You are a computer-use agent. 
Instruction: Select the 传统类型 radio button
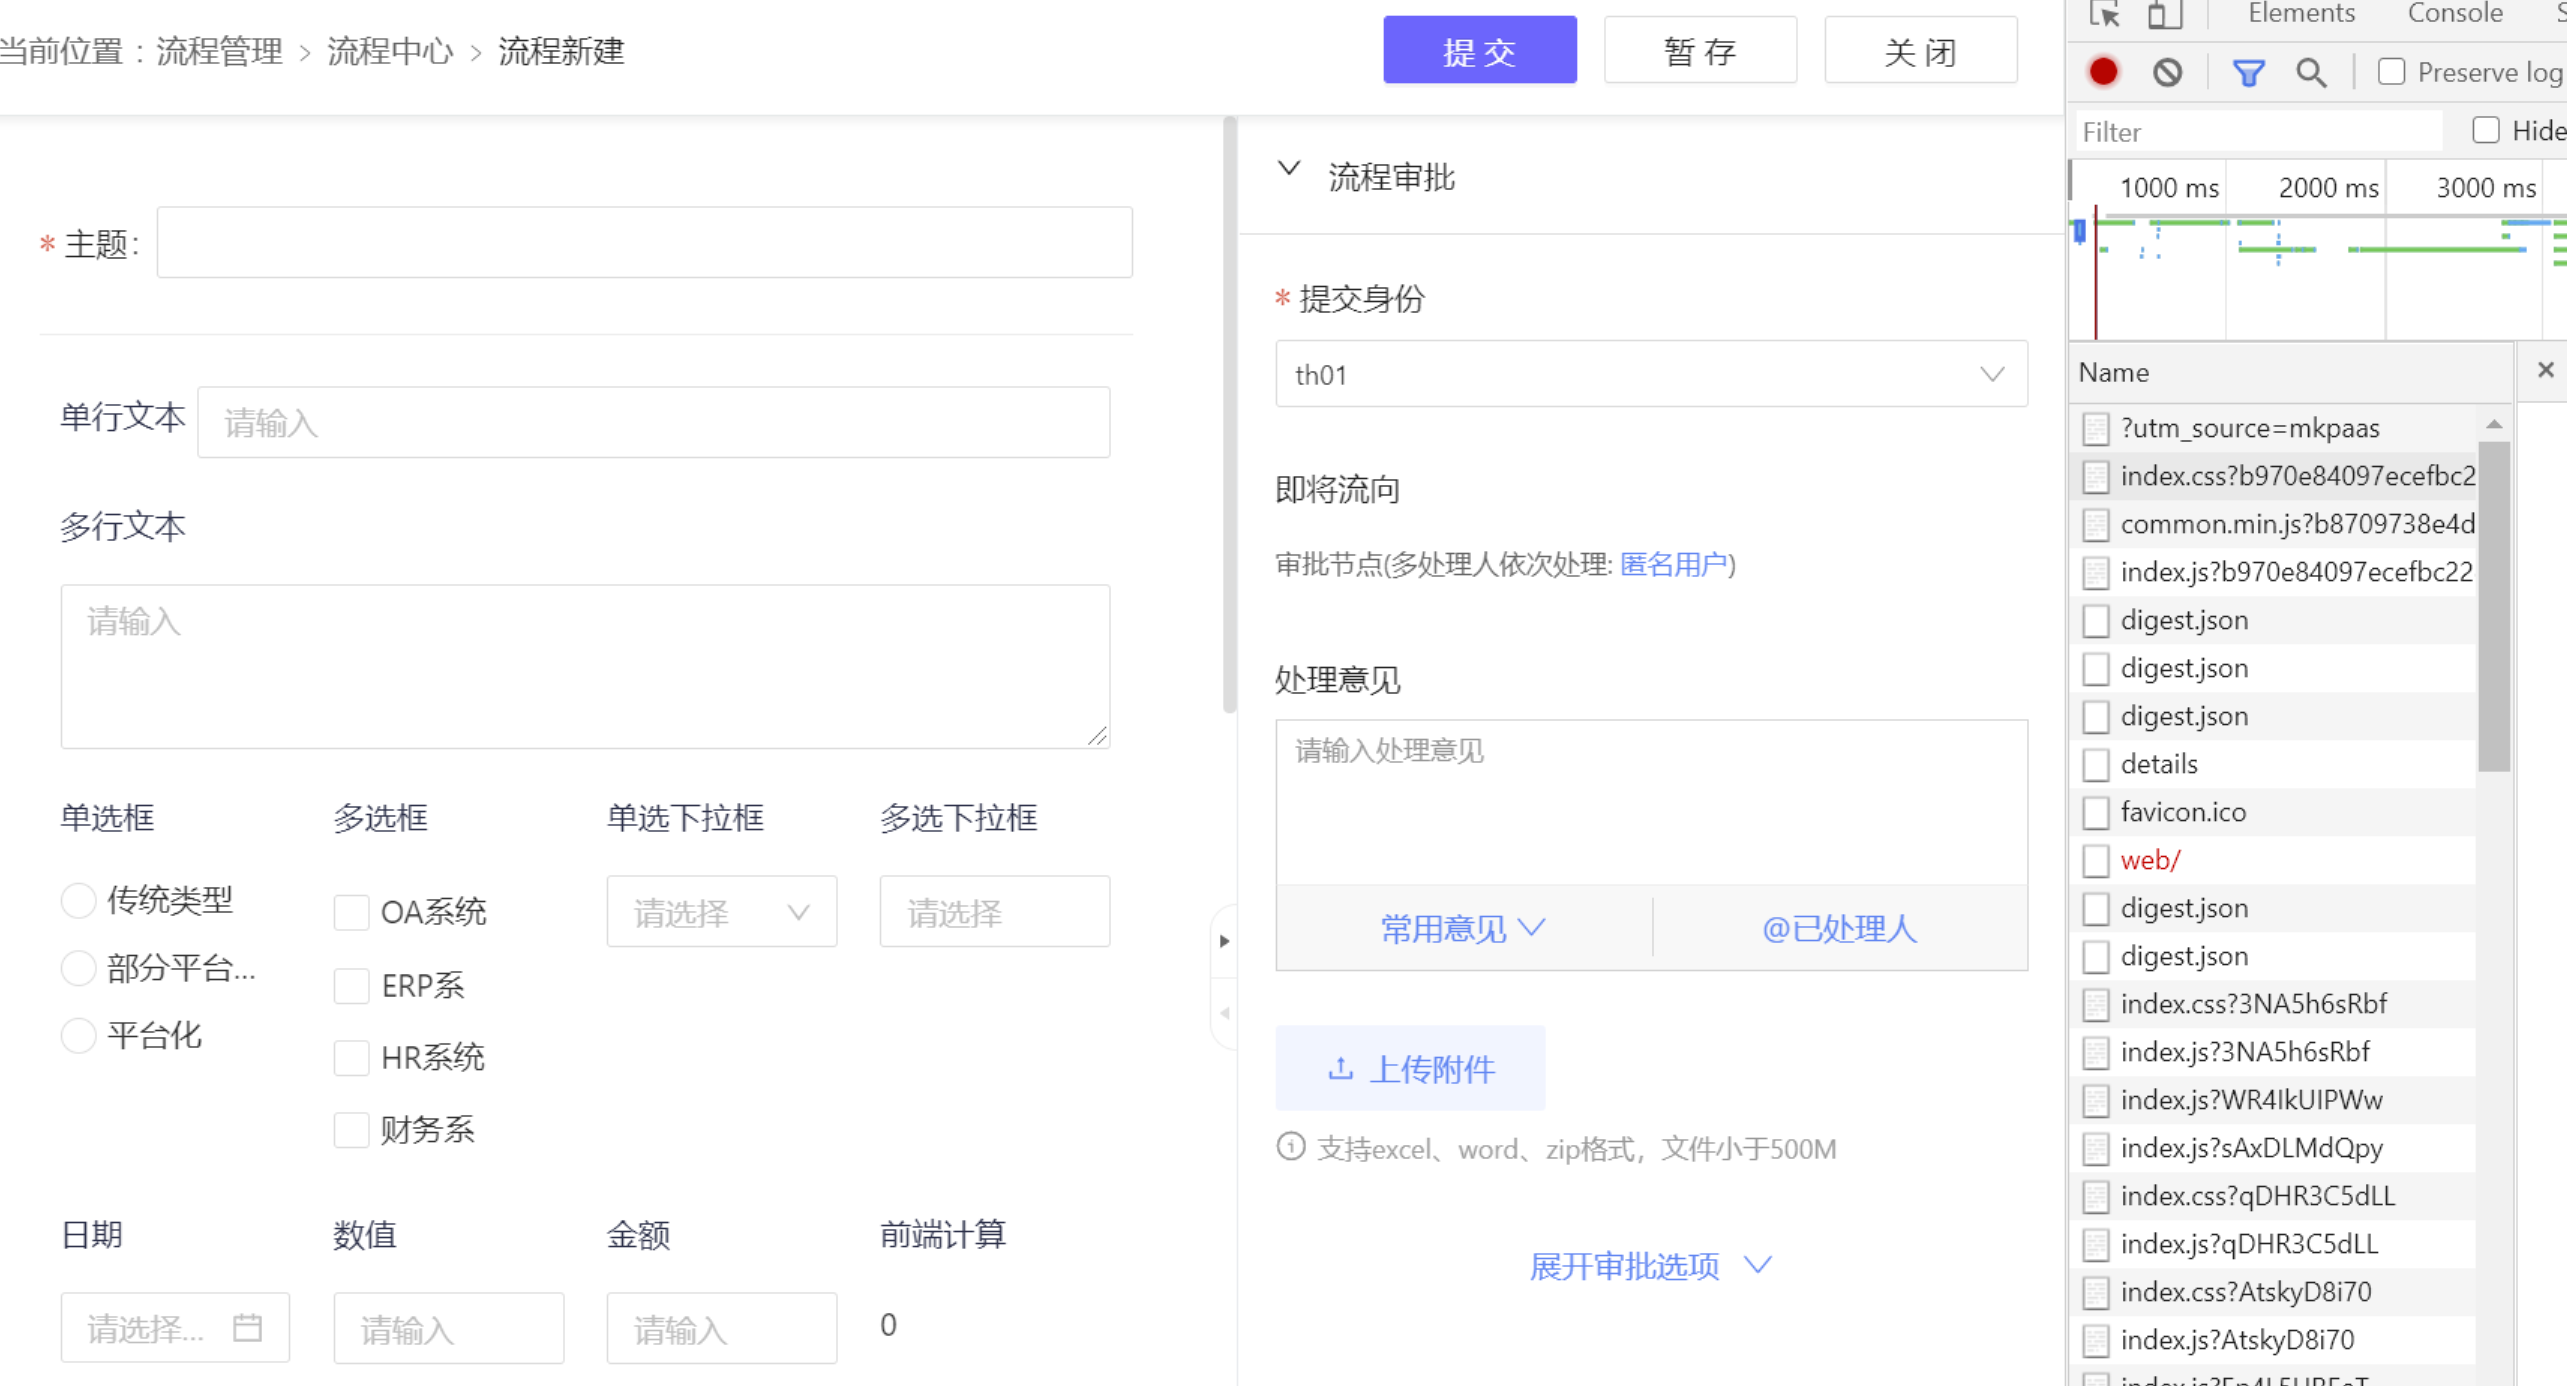click(79, 900)
